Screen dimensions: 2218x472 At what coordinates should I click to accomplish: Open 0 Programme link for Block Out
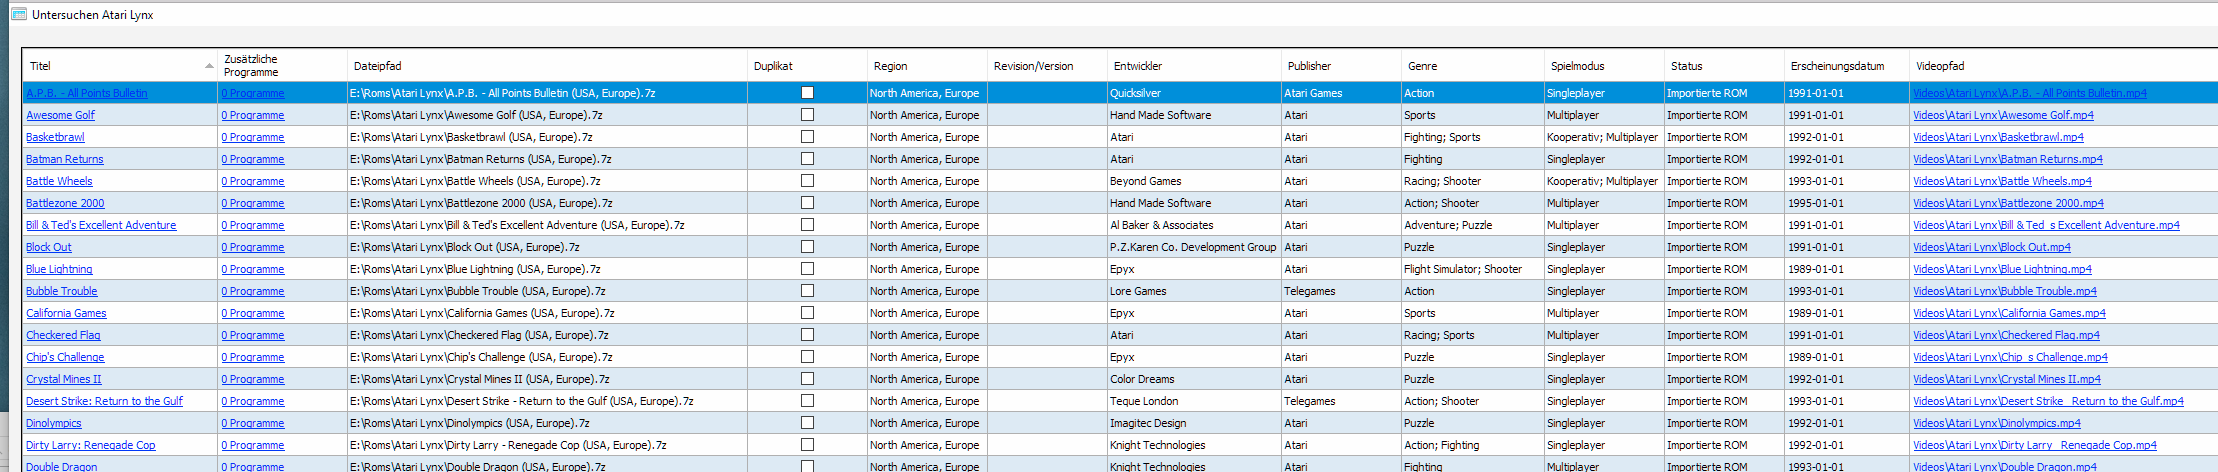[253, 247]
